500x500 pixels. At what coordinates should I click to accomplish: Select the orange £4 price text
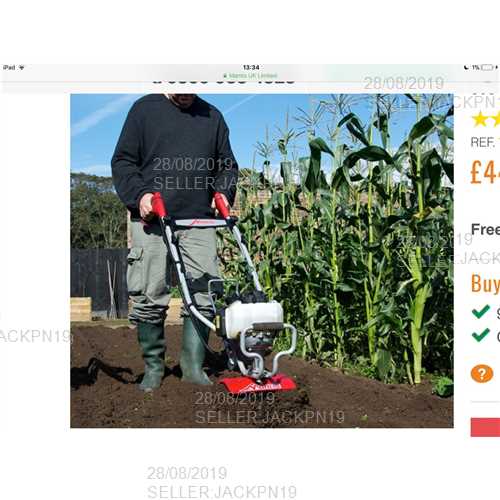[x=485, y=172]
